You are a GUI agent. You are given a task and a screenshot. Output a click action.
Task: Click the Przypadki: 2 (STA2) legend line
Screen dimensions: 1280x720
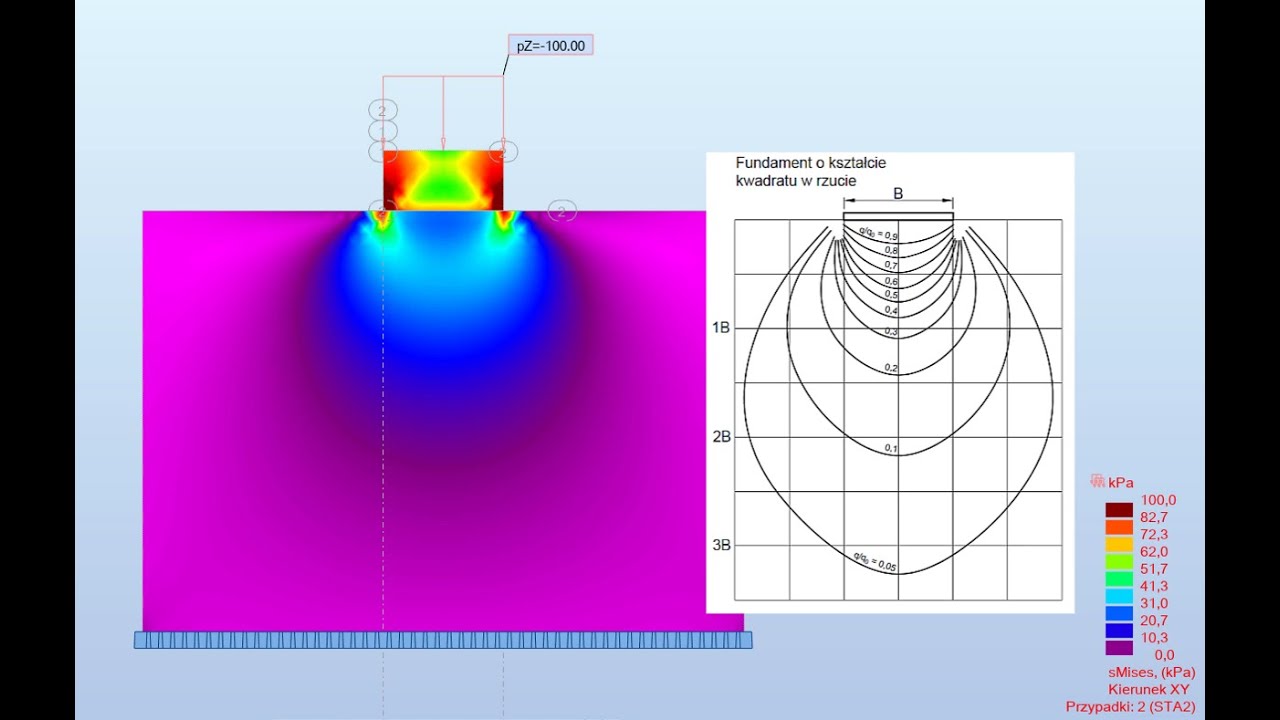[x=1130, y=706]
